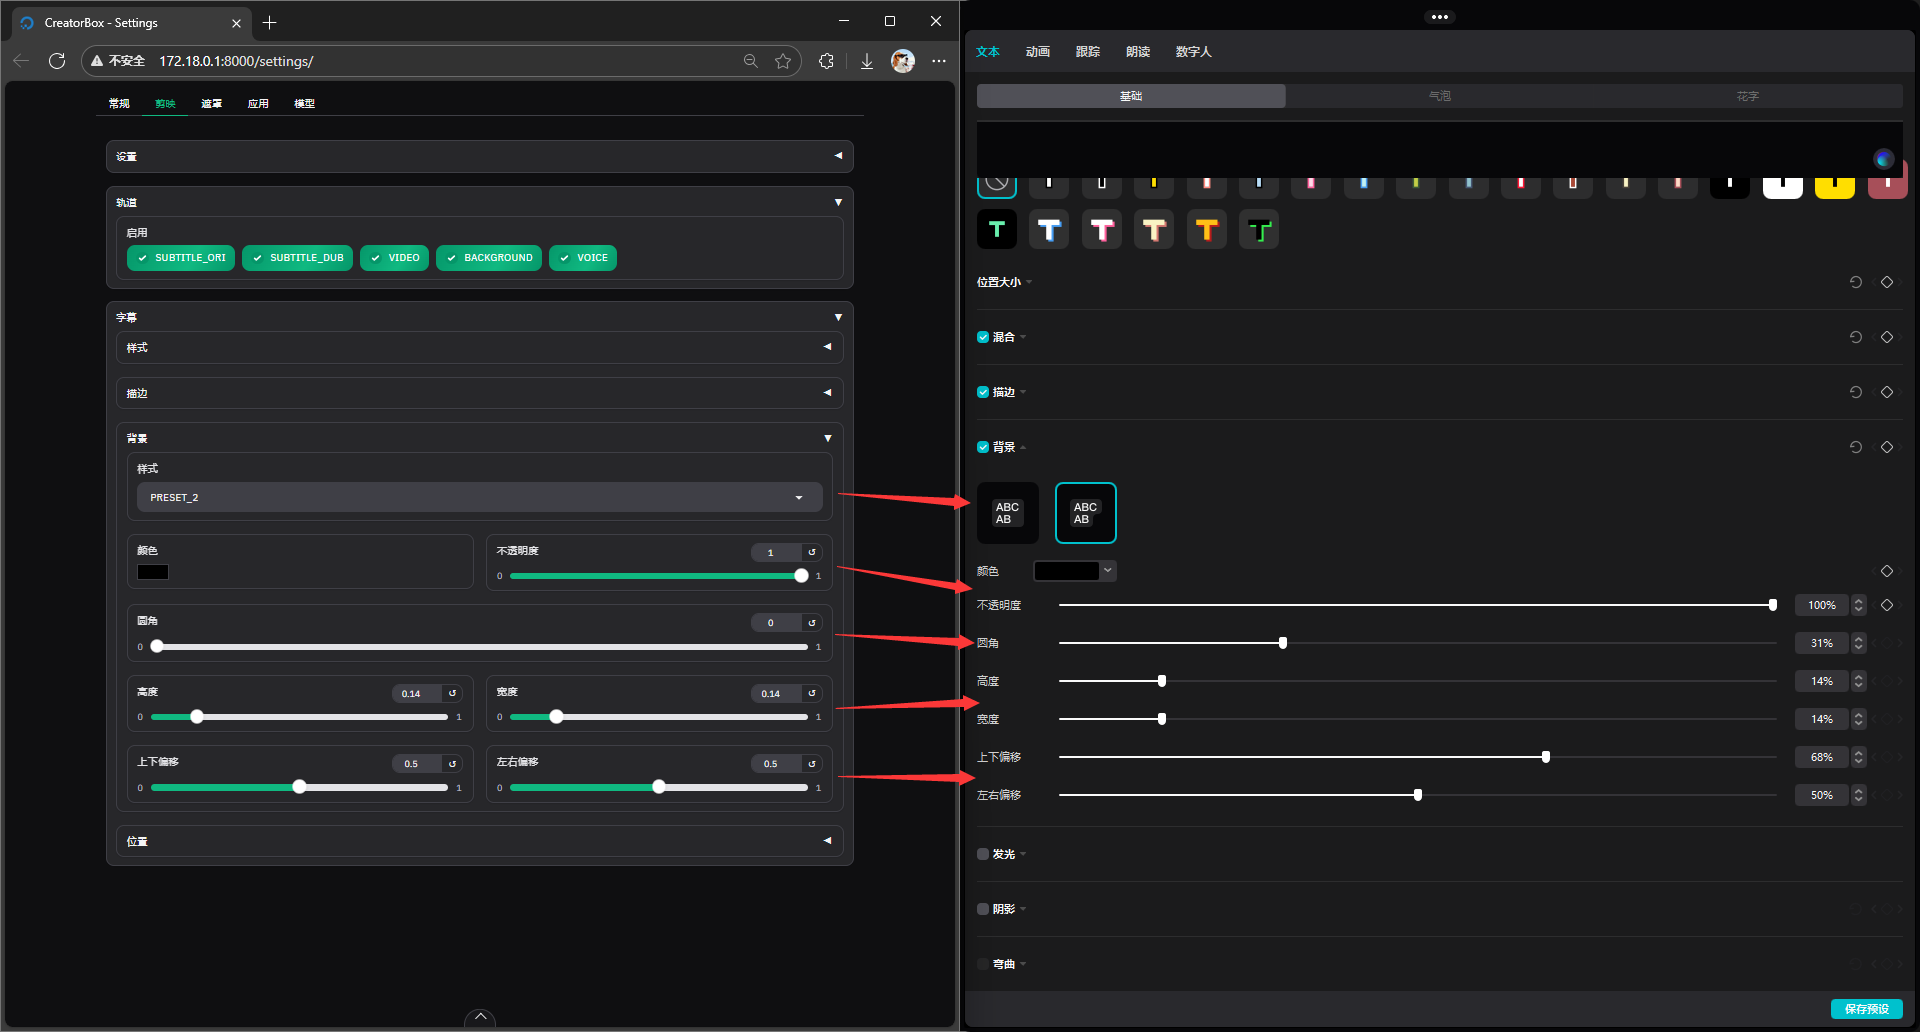Image resolution: width=1920 pixels, height=1032 pixels.
Task: Add keyframe for 描边 section
Action: pos(1887,392)
